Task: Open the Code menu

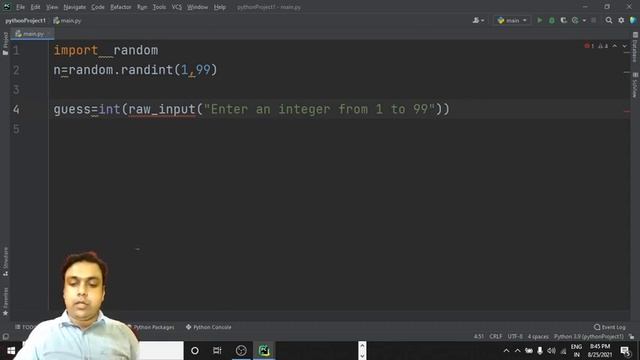Action: pyautogui.click(x=98, y=7)
